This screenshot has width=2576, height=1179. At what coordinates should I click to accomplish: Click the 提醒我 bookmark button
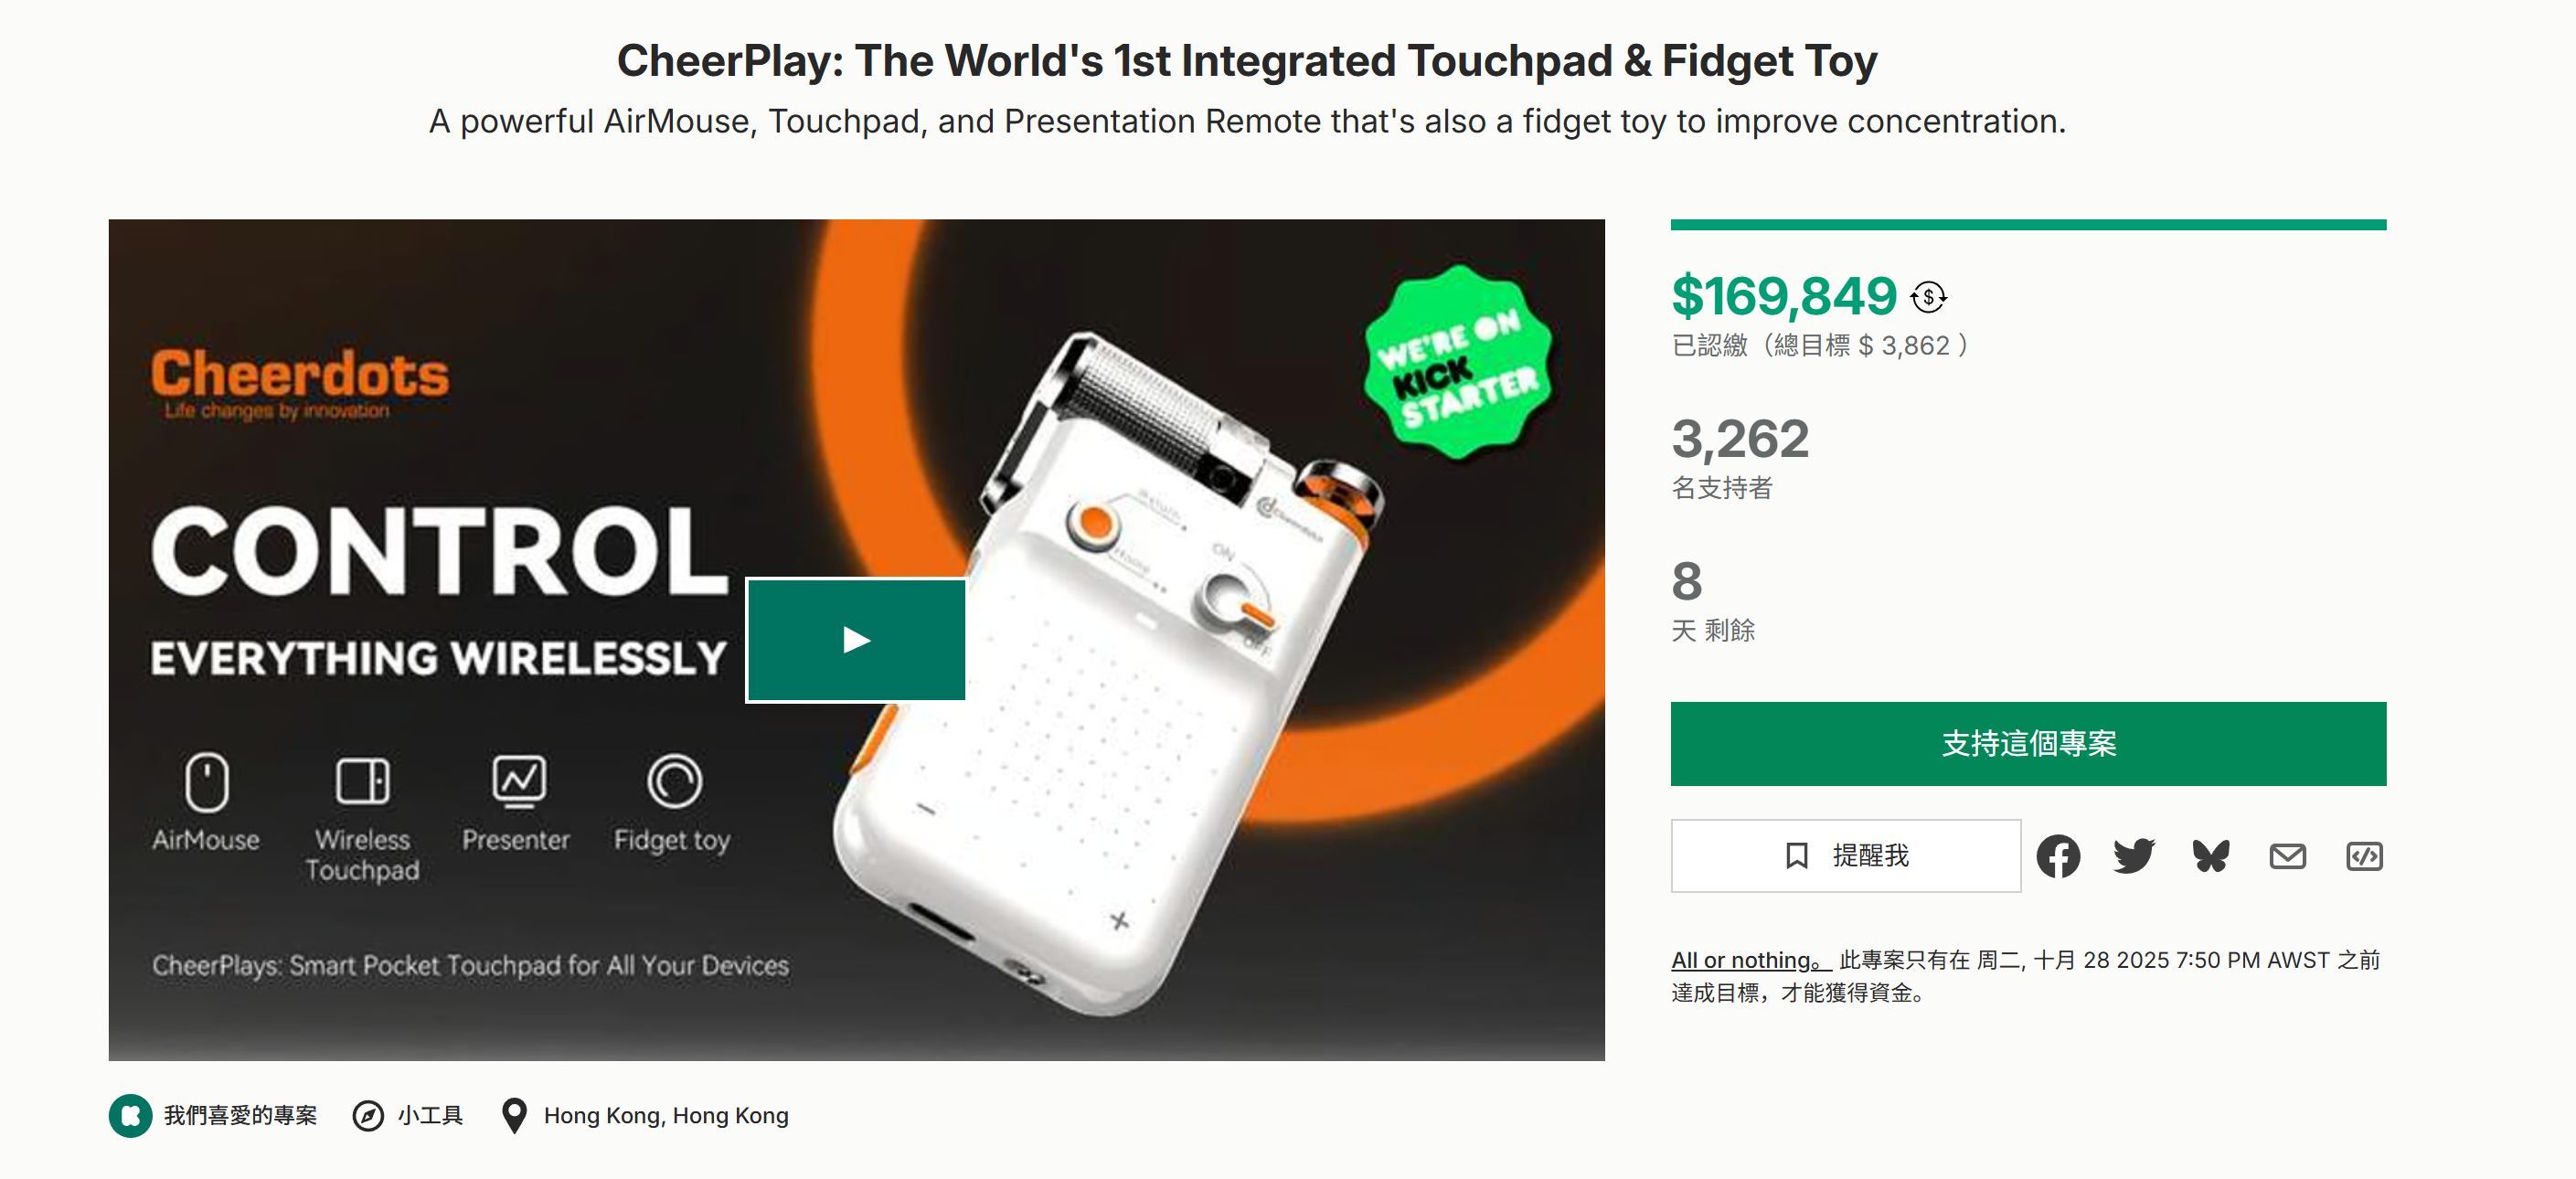click(1846, 856)
